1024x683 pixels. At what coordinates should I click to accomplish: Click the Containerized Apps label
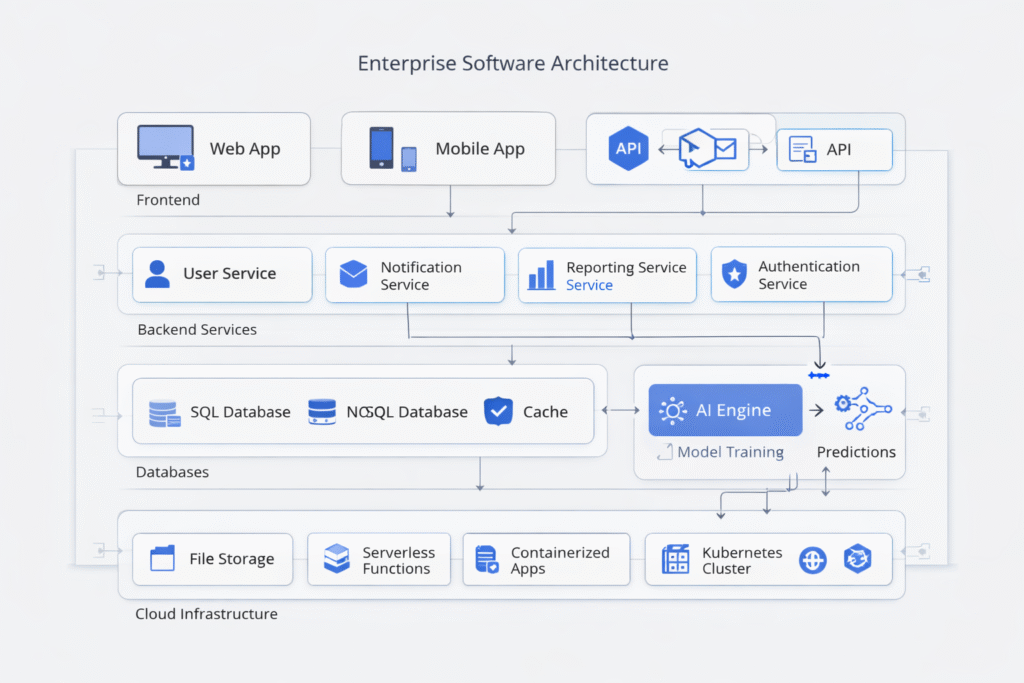(x=560, y=560)
